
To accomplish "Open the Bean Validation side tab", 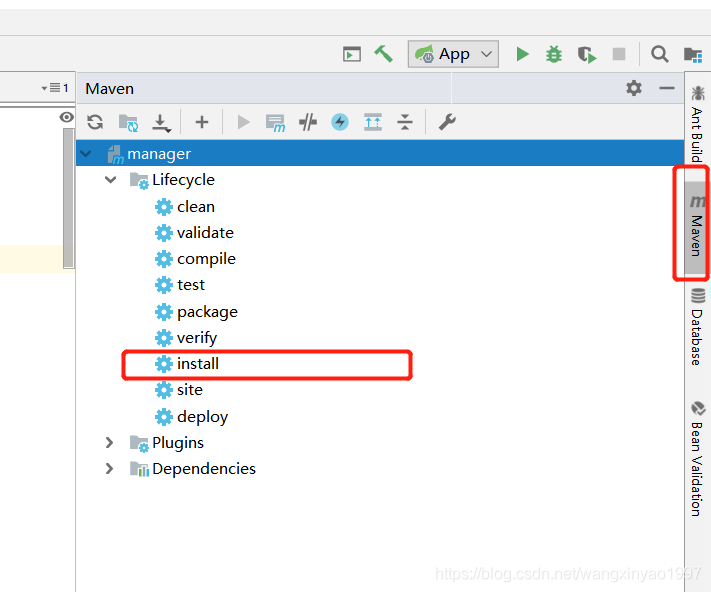I will coord(697,458).
